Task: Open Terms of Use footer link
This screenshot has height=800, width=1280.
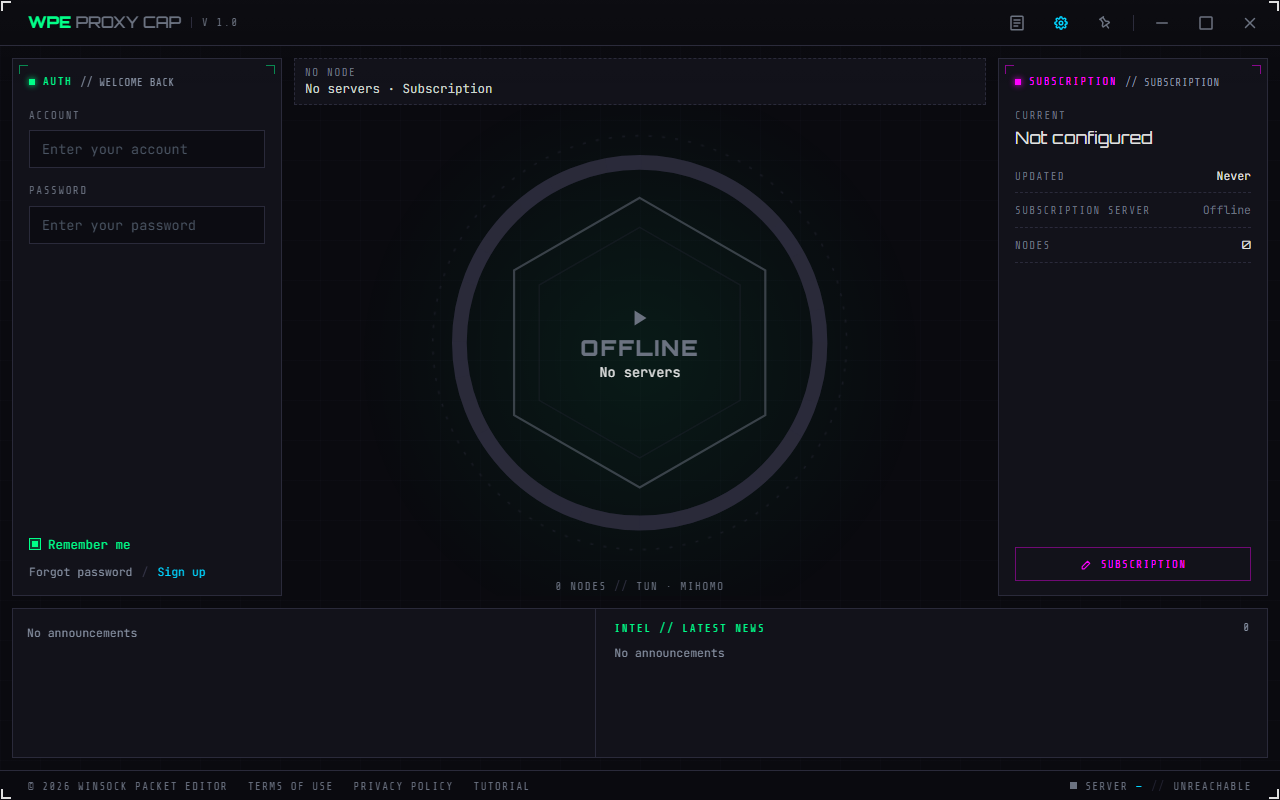Action: [x=290, y=786]
